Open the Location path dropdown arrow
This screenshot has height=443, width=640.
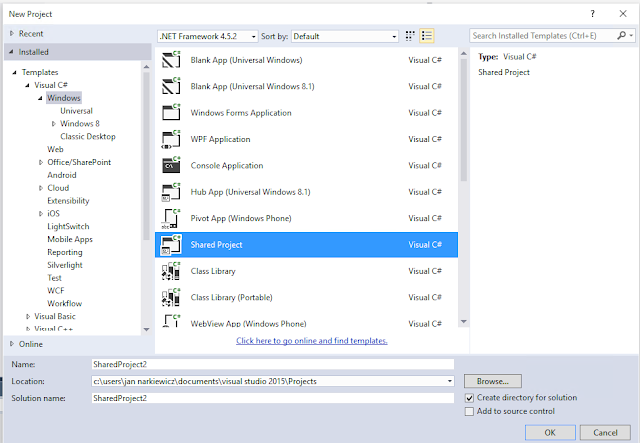click(x=449, y=381)
